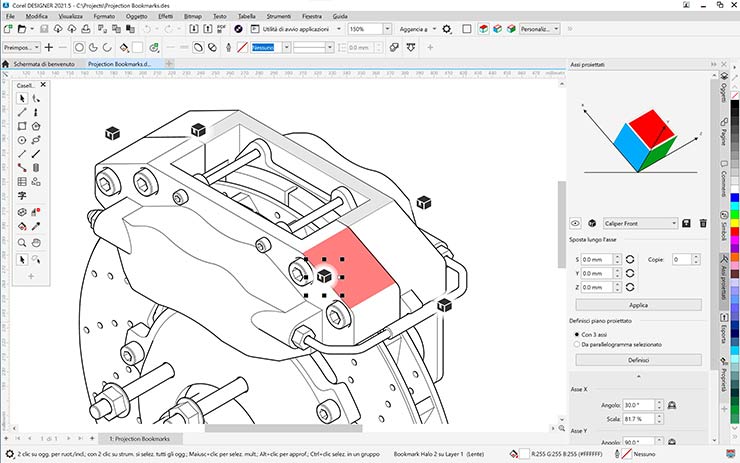Image resolution: width=740 pixels, height=463 pixels.
Task: Open the Caliper Front preset dropdown
Action: coord(672,224)
